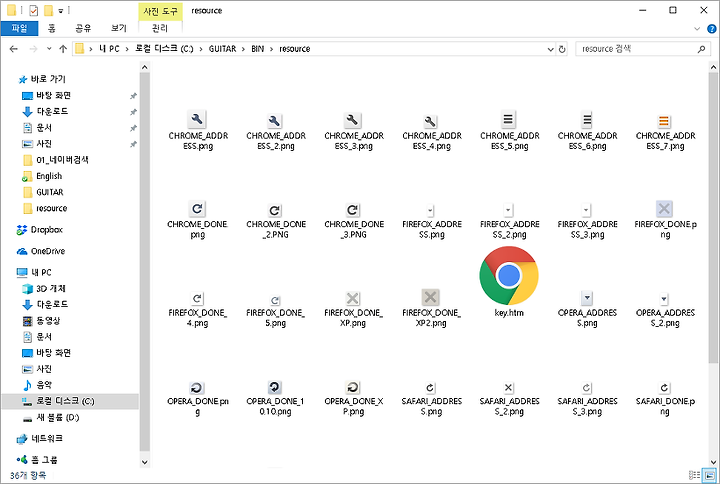This screenshot has width=720, height=484.
Task: Select CHROME_ADDRESS_4.png file icon
Action: tap(430, 122)
